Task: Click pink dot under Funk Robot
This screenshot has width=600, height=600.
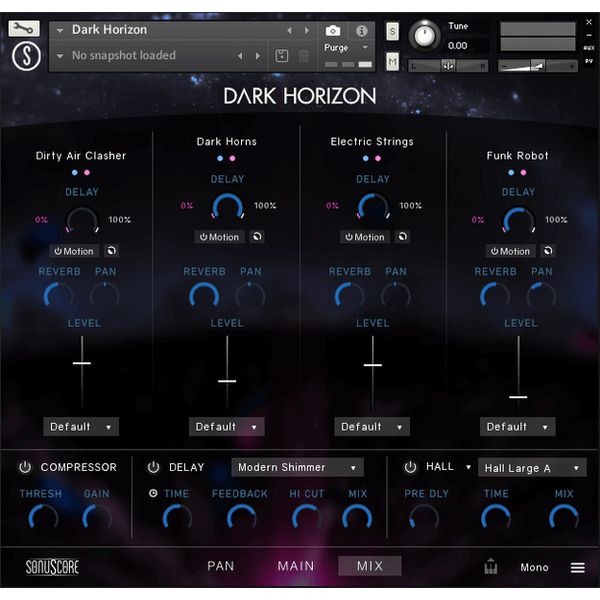Action: click(x=523, y=173)
